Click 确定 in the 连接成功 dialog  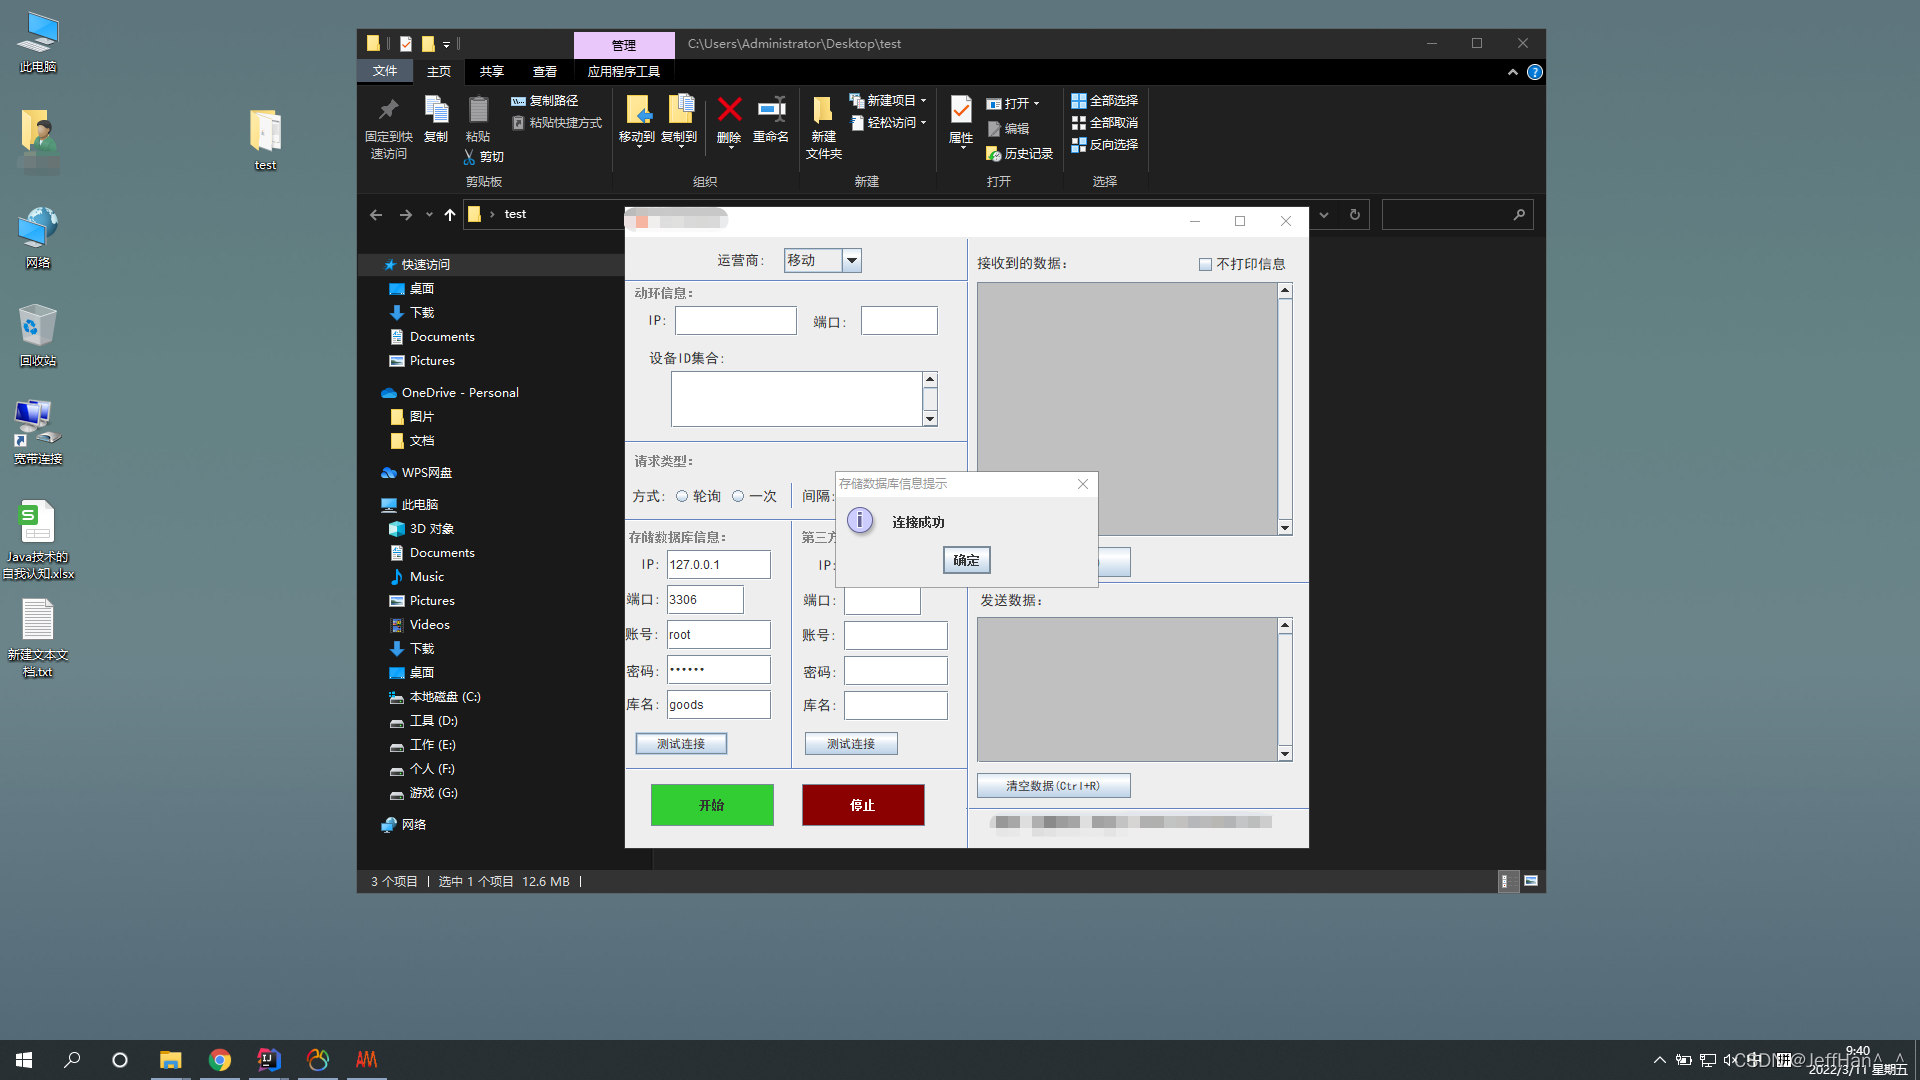click(x=966, y=560)
